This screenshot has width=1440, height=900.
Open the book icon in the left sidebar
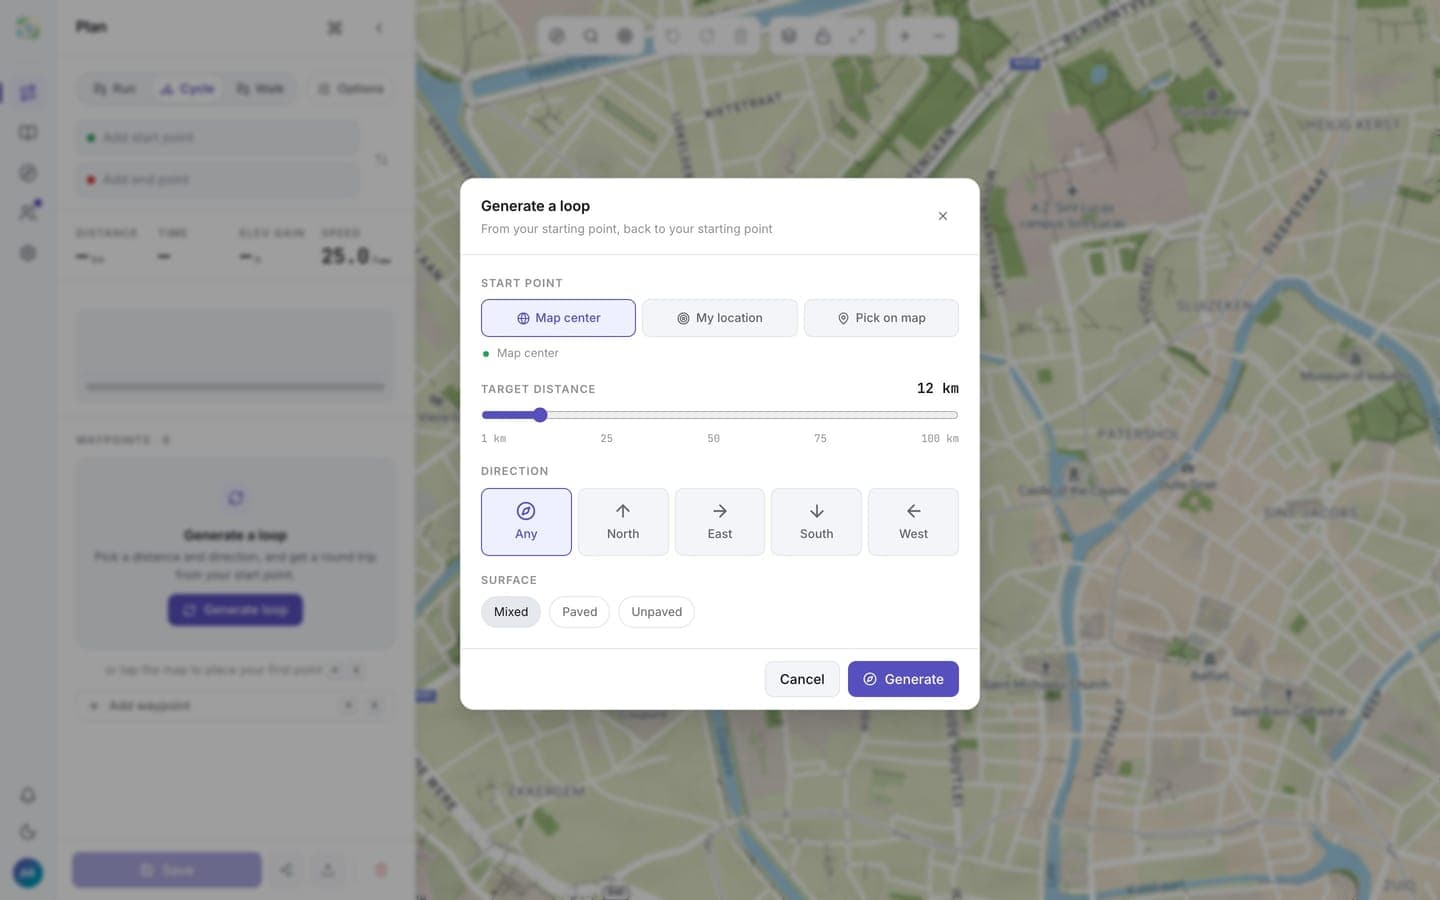pos(28,133)
